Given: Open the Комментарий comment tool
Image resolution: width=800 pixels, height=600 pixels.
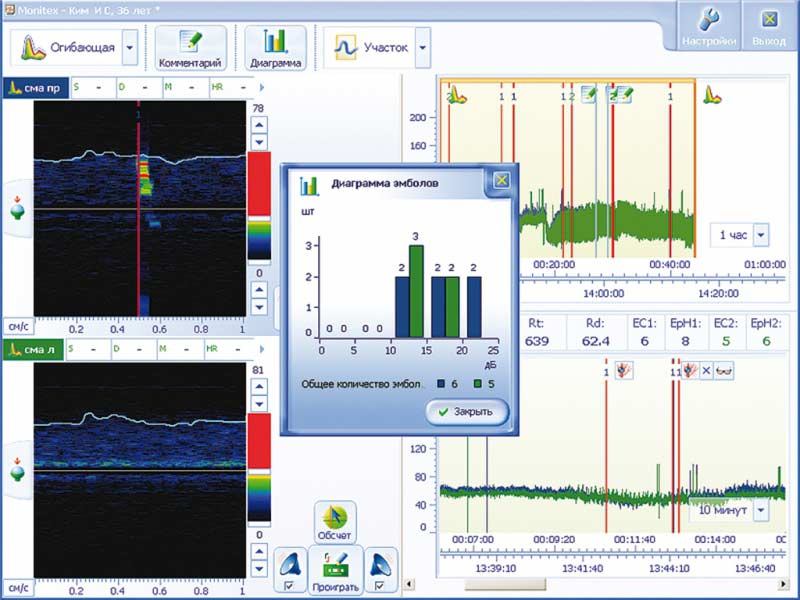Looking at the screenshot, I should tap(190, 48).
